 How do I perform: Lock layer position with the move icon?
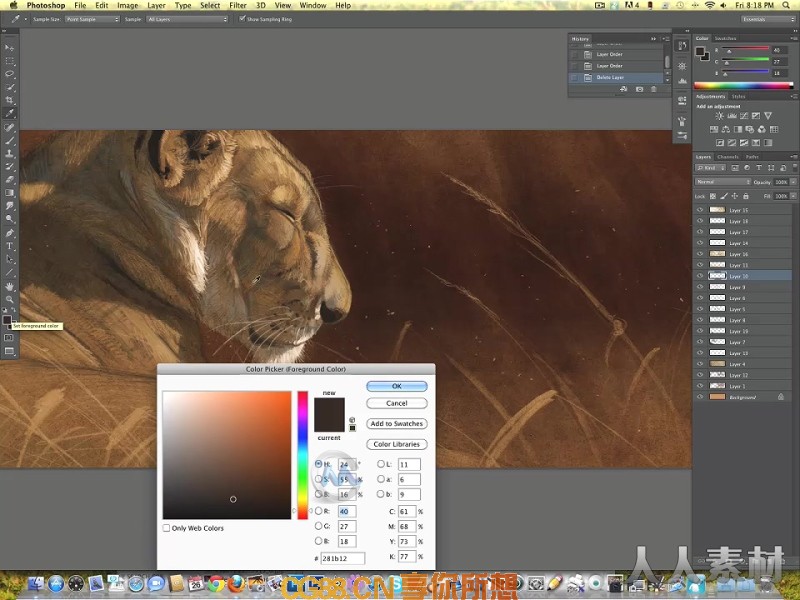(x=735, y=196)
